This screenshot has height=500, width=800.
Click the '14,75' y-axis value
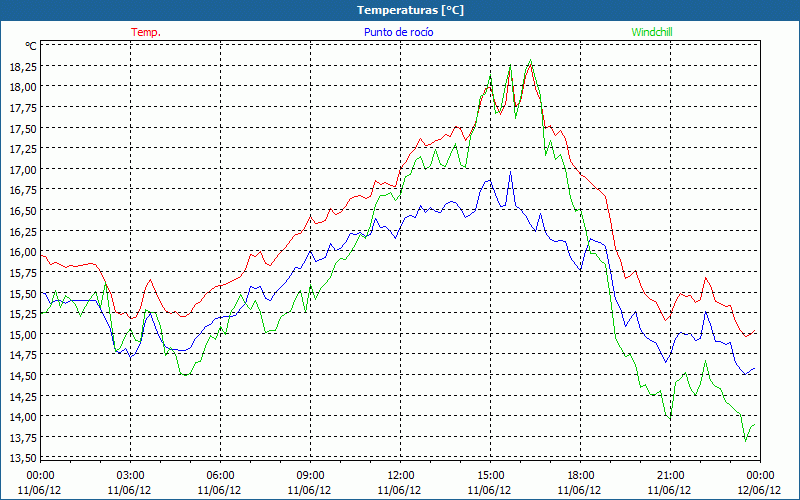(x=23, y=355)
